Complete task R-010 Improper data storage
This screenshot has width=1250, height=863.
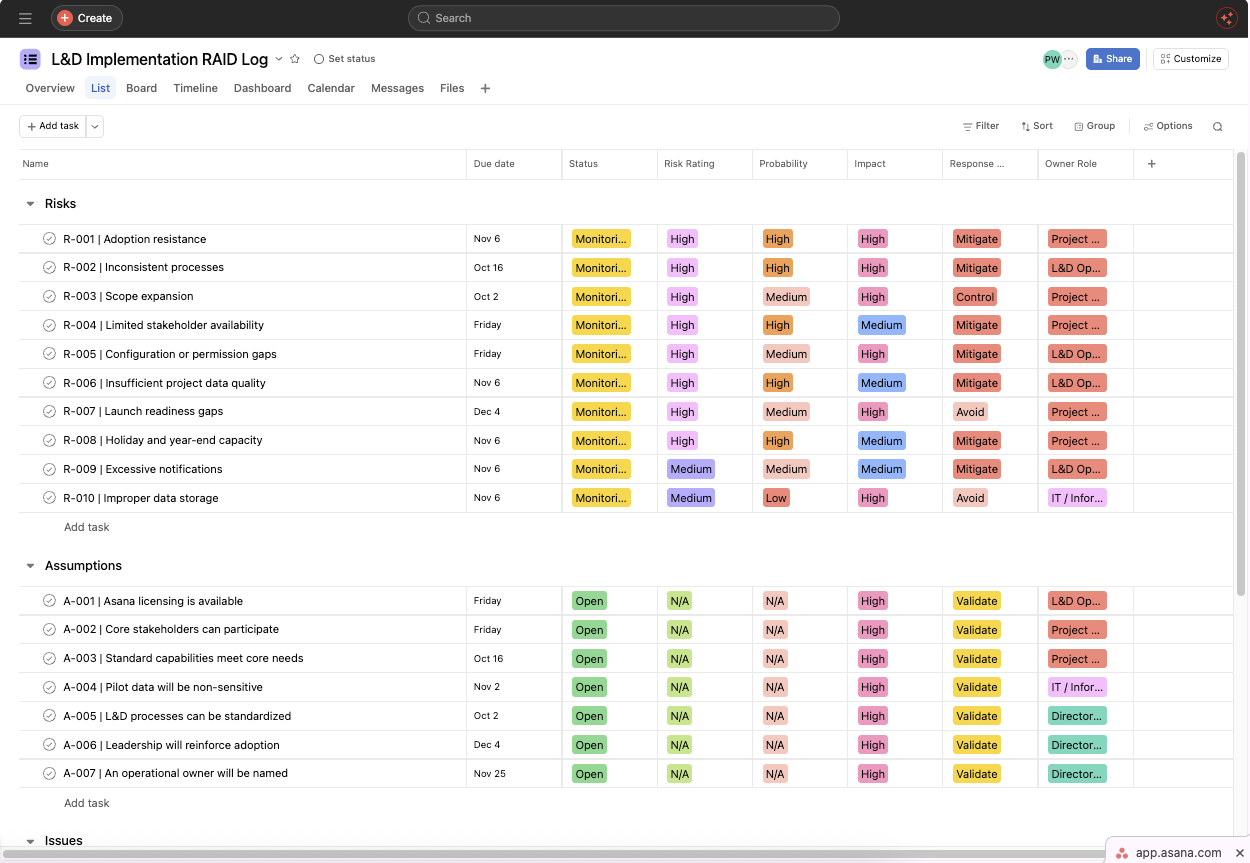tap(49, 498)
